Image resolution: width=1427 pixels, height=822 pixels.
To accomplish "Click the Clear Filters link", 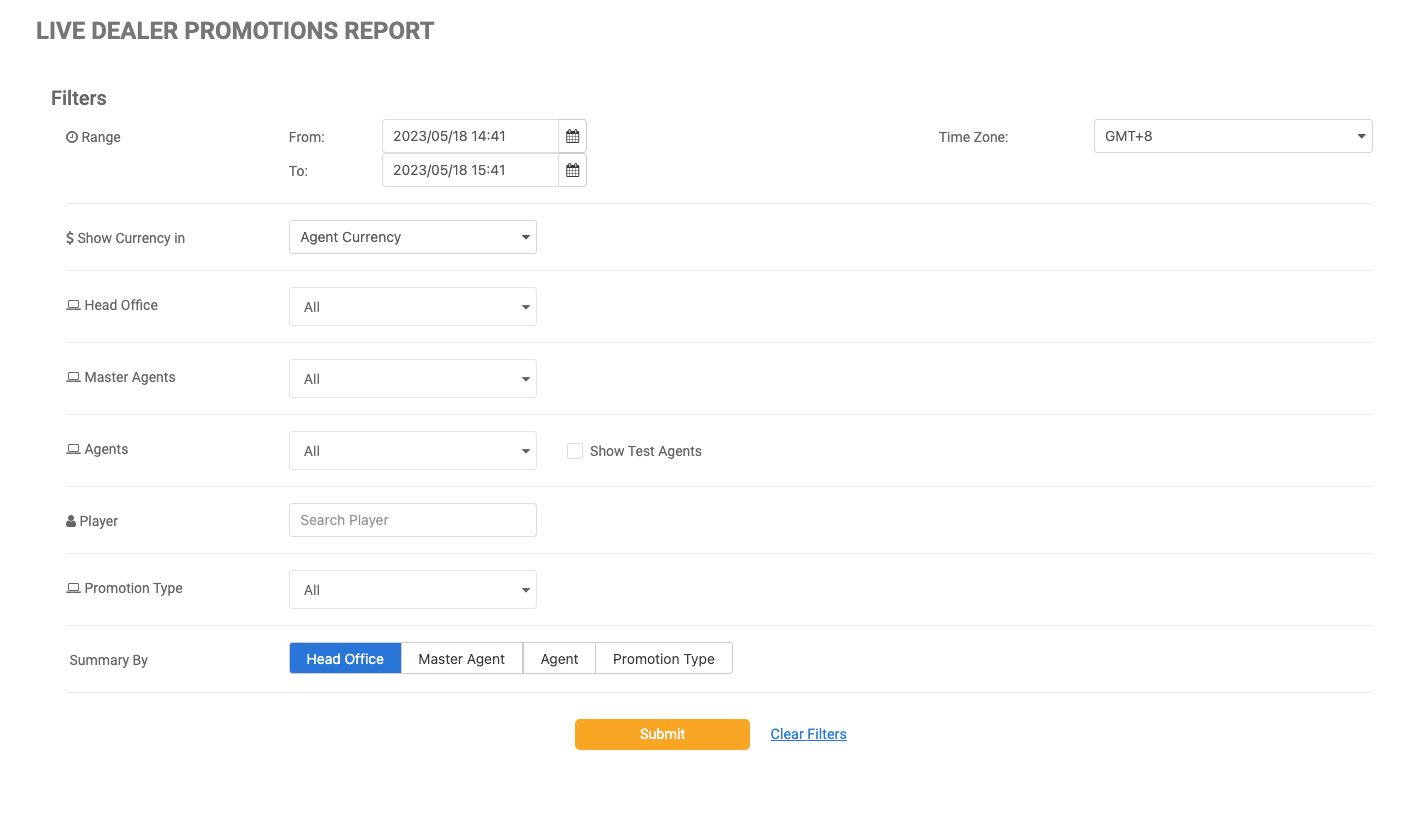I will click(x=808, y=734).
